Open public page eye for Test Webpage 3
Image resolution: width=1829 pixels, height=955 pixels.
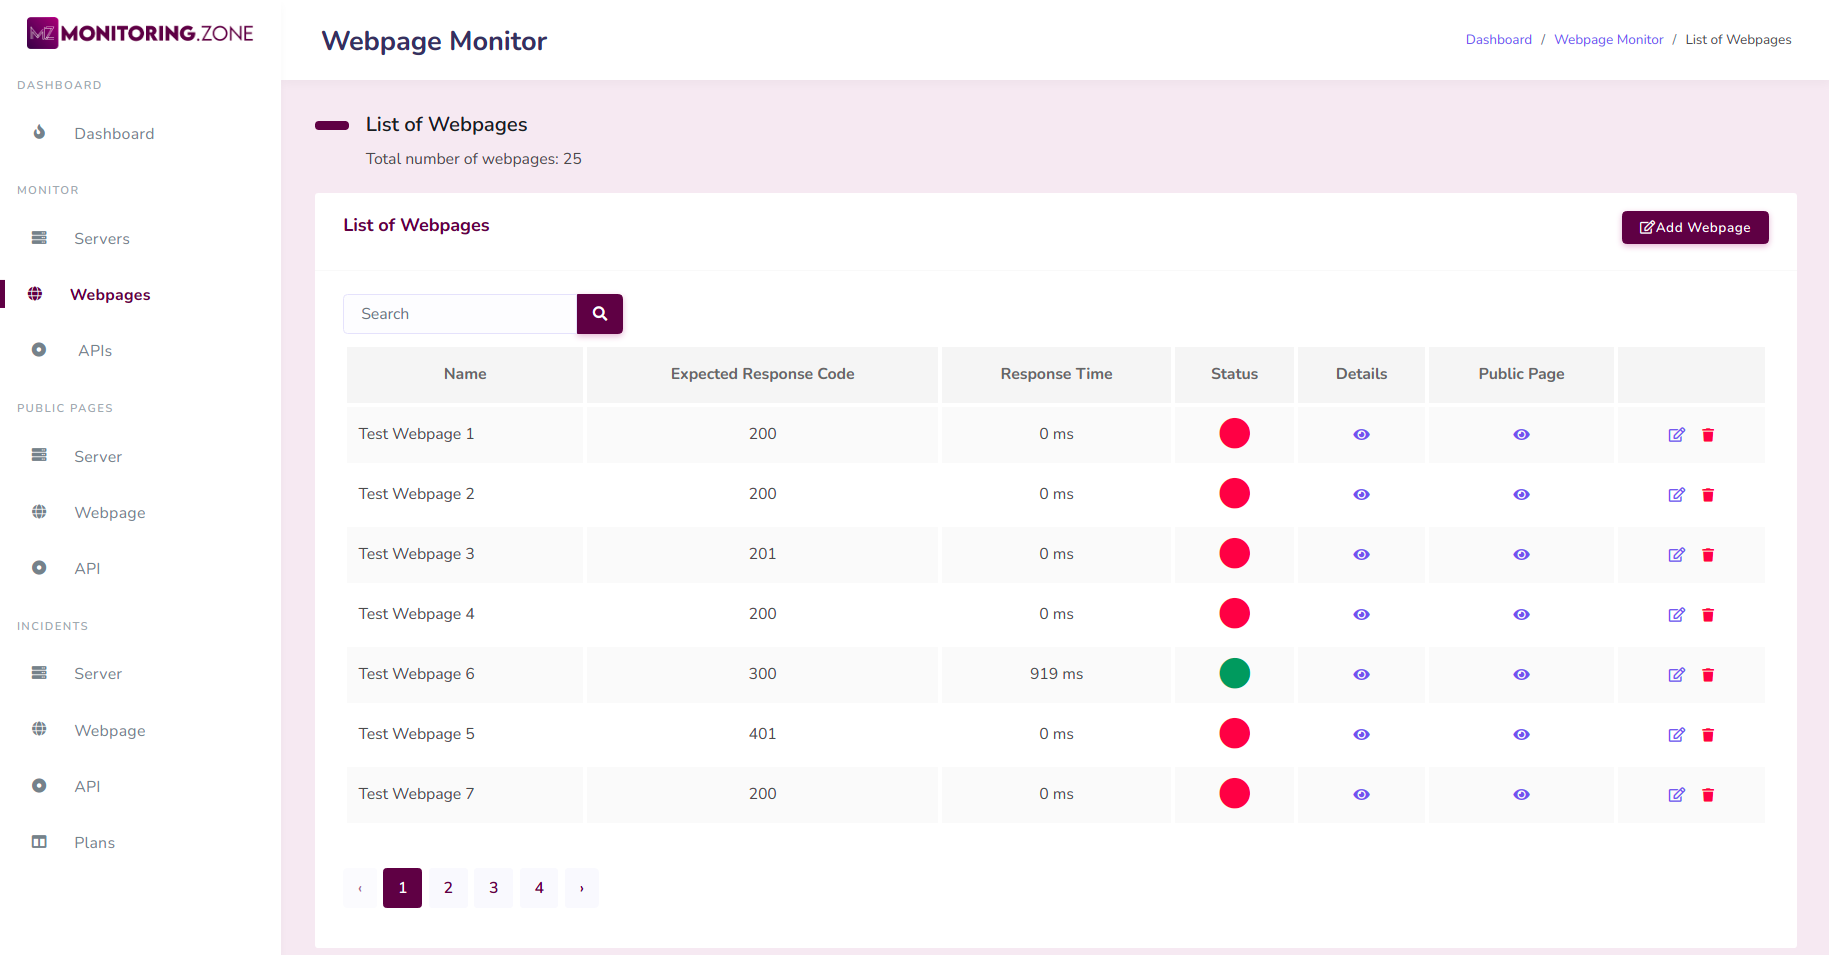[x=1521, y=555]
